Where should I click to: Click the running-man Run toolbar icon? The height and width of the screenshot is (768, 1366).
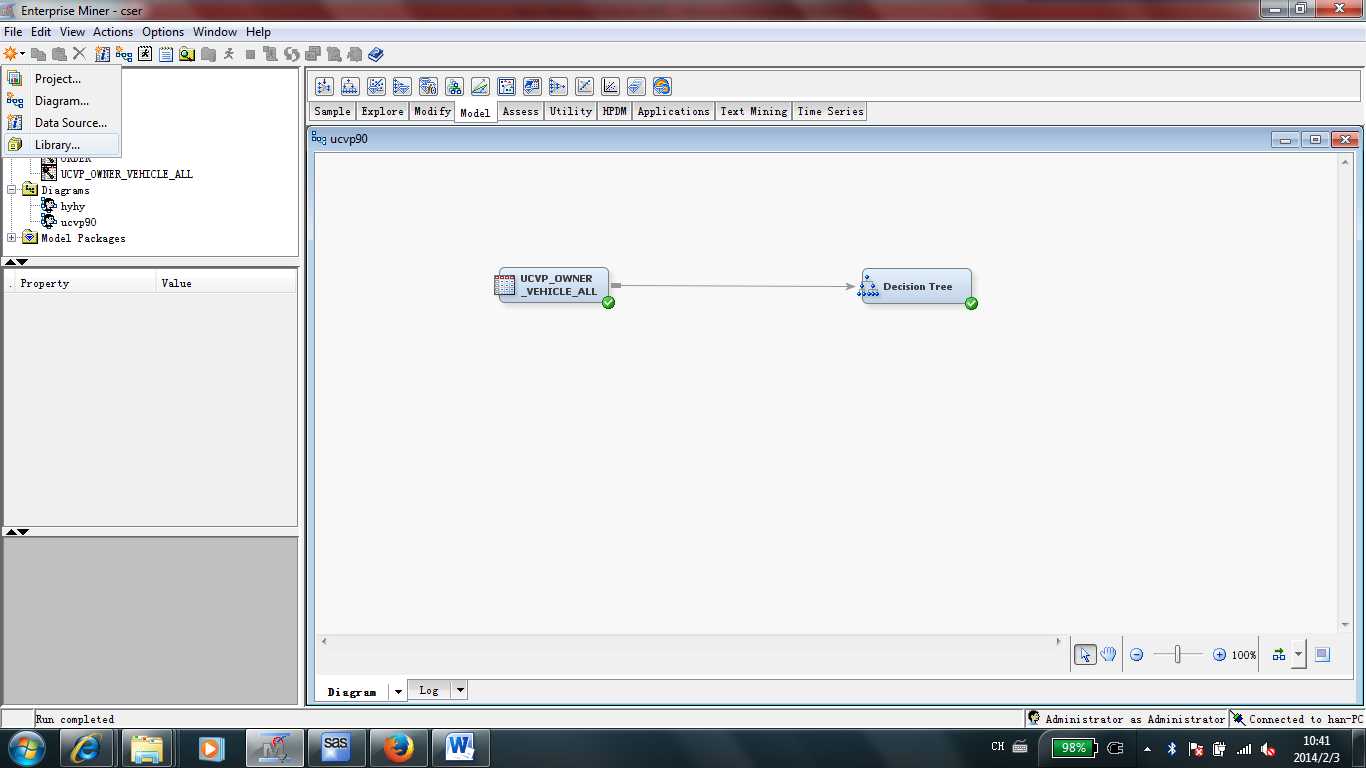[229, 54]
